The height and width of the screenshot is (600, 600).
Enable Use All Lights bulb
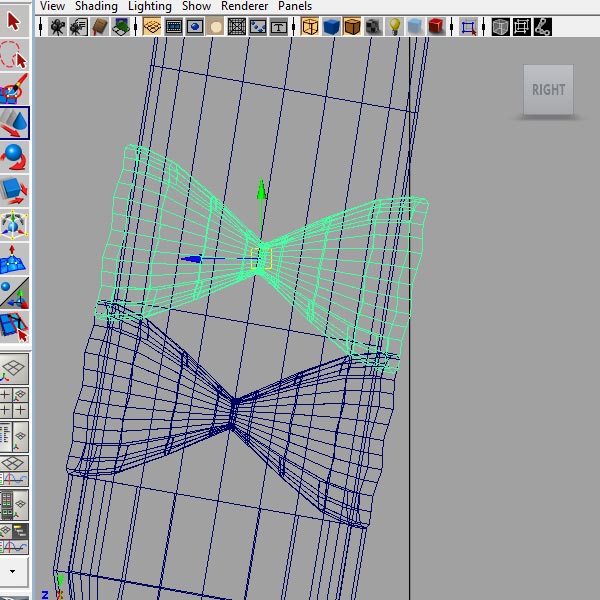tap(394, 27)
